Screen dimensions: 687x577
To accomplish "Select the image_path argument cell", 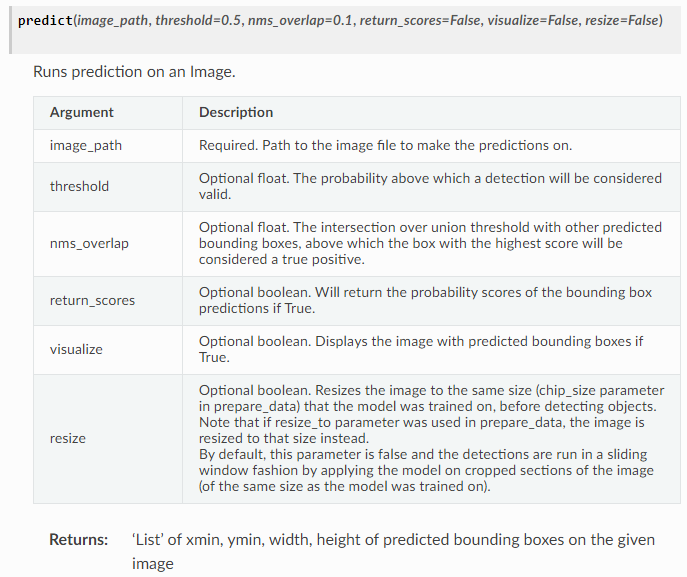I will (x=108, y=146).
